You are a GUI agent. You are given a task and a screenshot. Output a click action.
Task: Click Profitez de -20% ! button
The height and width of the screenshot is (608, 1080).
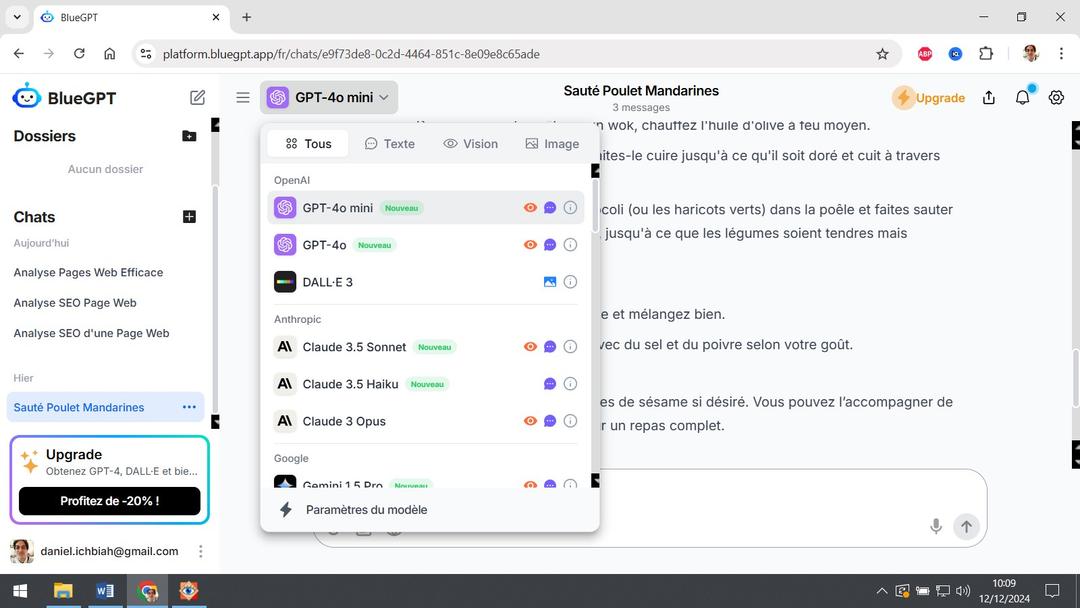[x=110, y=501]
